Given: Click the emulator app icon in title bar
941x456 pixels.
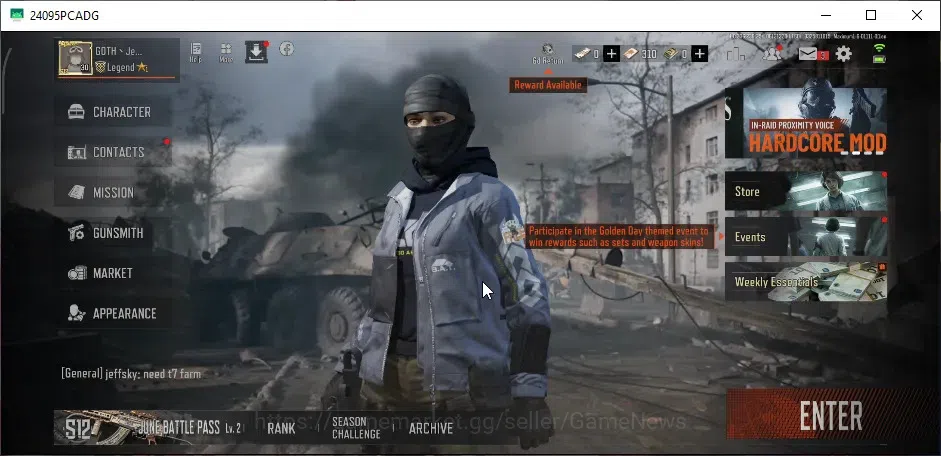Looking at the screenshot, I should 17,15.
